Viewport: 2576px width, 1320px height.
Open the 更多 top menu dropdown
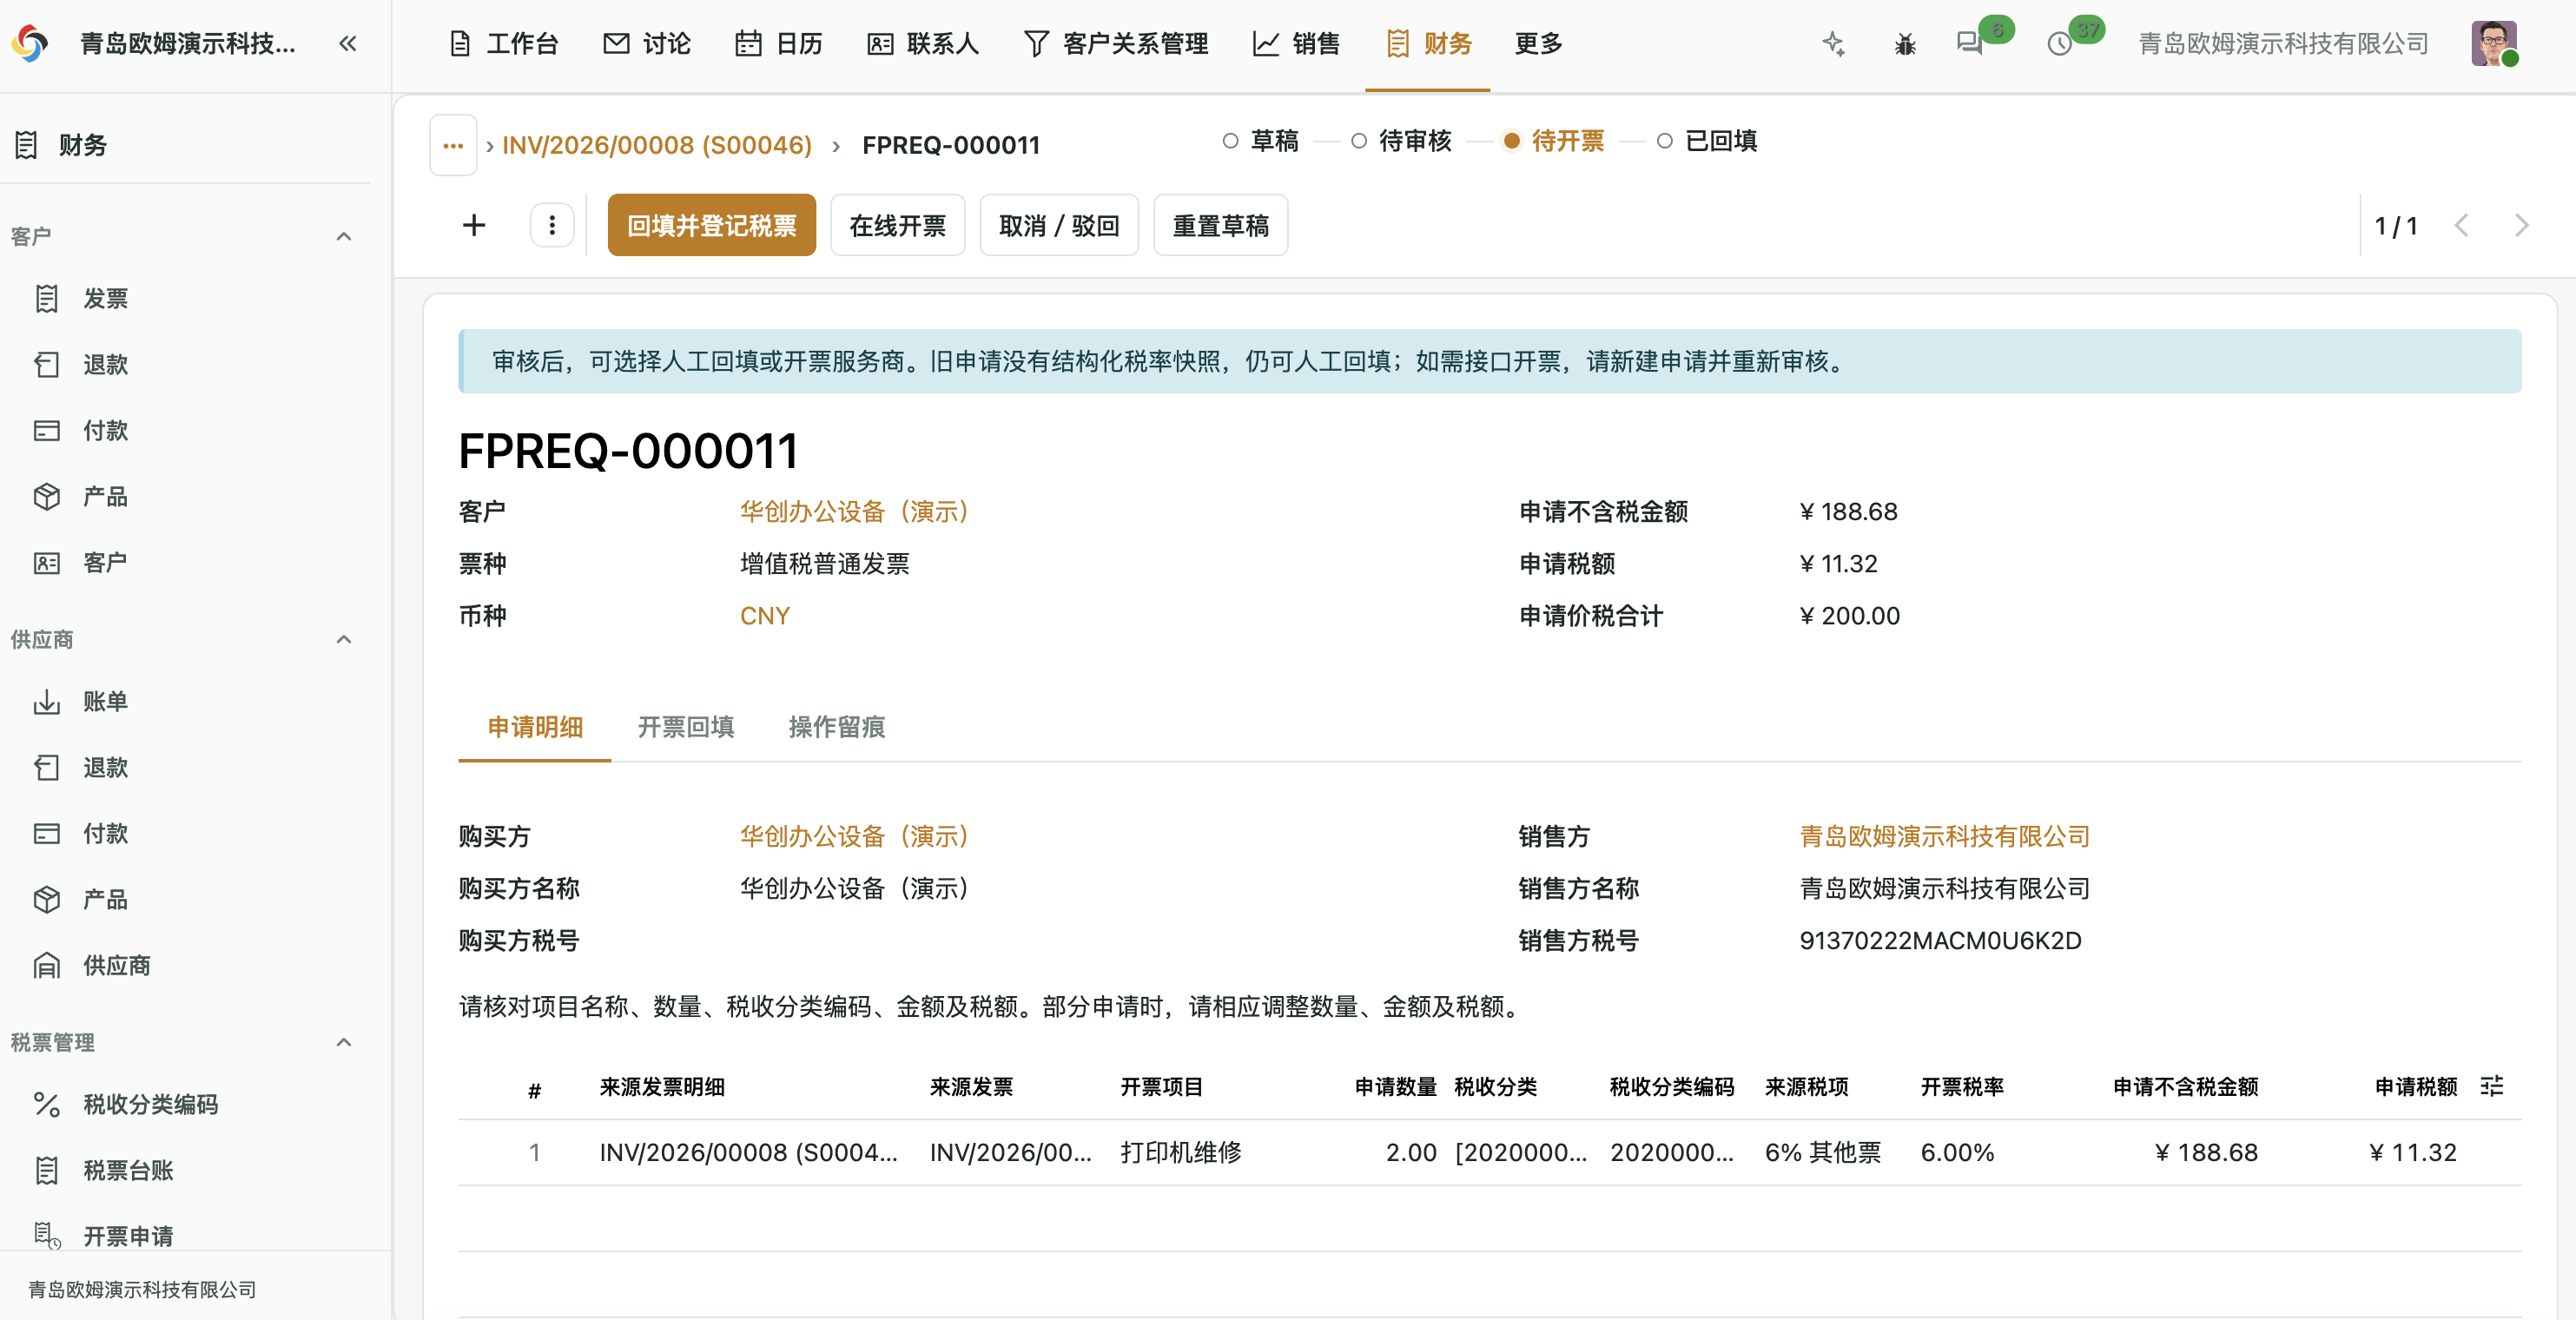[x=1538, y=44]
